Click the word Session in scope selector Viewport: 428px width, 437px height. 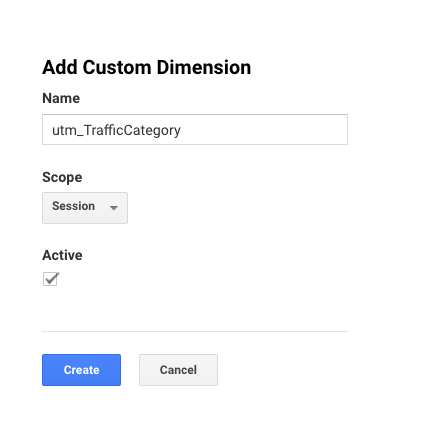(x=73, y=206)
